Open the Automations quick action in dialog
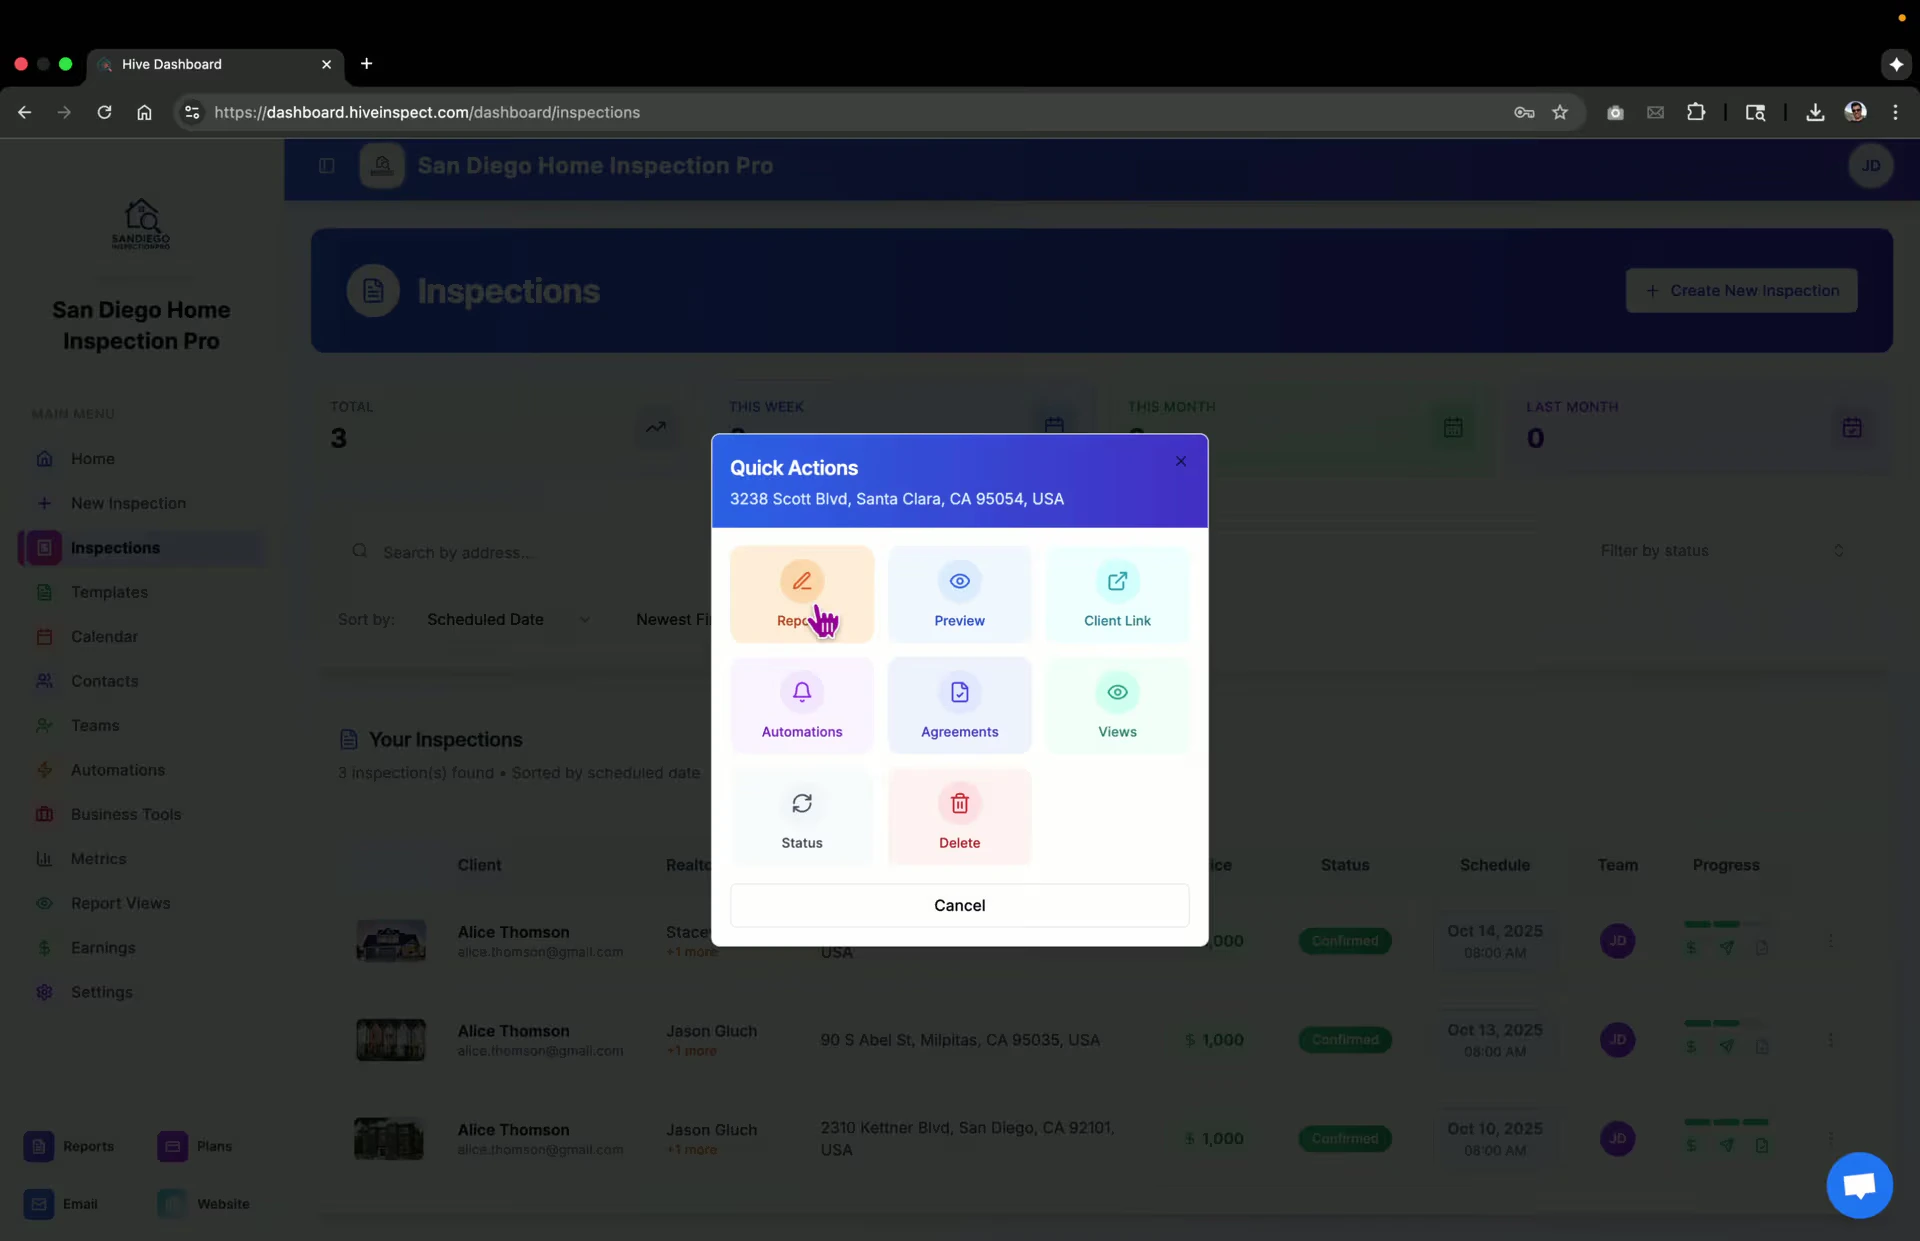The height and width of the screenshot is (1241, 1920). click(801, 705)
